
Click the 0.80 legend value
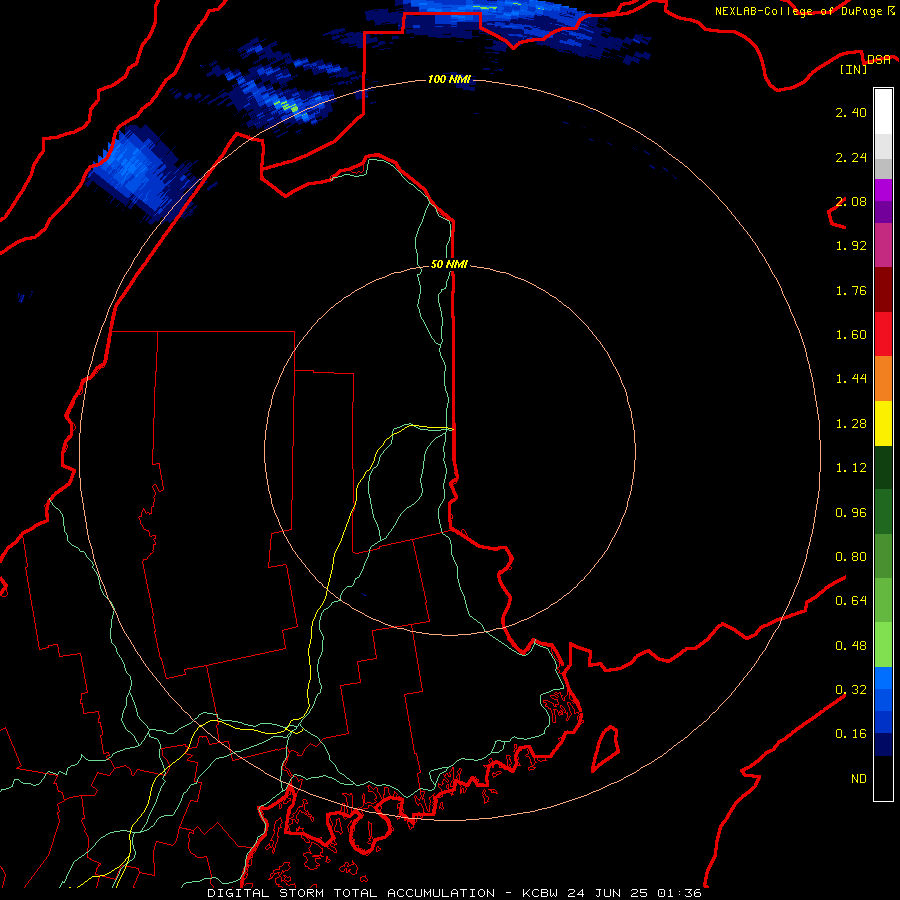(851, 557)
